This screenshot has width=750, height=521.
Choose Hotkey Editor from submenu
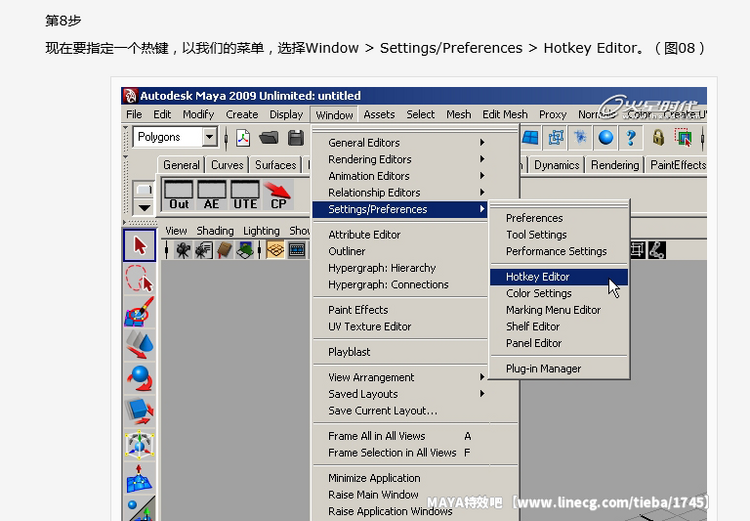click(x=559, y=277)
